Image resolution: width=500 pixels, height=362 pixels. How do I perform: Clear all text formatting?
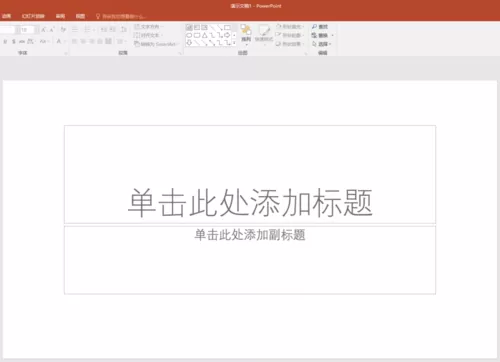(x=63, y=30)
